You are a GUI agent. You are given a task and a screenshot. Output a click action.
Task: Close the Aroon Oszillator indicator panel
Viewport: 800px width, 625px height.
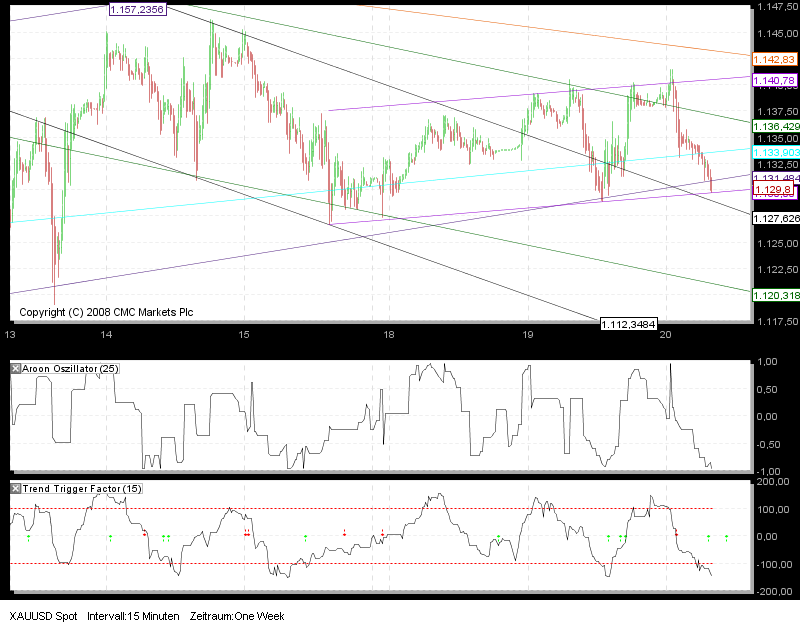[14, 368]
